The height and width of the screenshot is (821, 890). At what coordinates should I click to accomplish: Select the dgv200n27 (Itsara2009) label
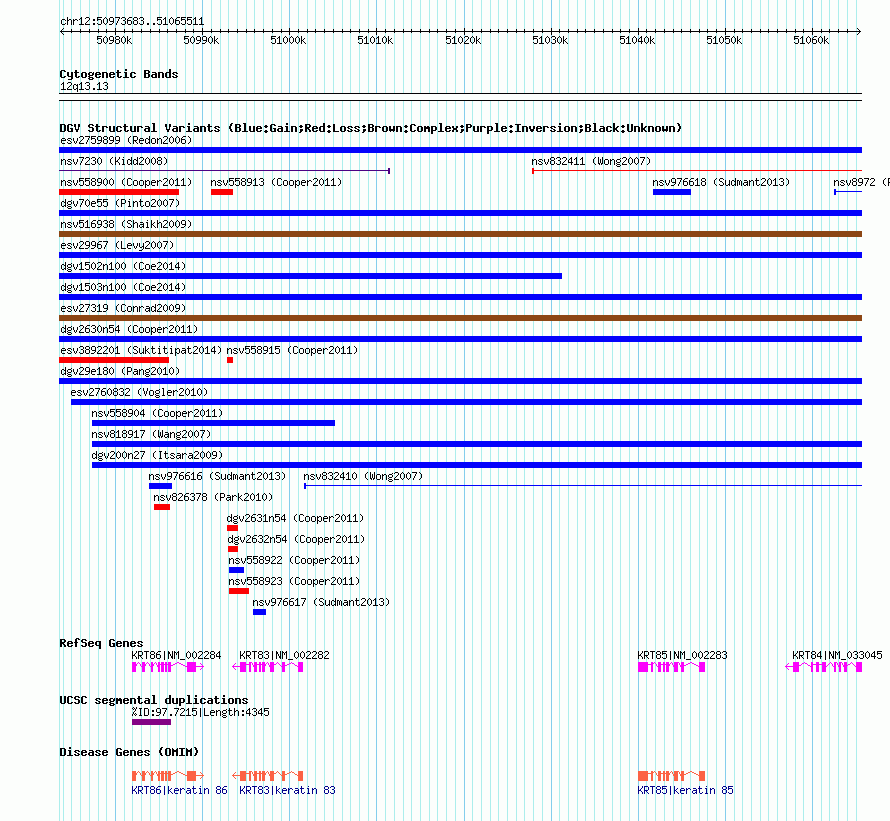point(157,455)
